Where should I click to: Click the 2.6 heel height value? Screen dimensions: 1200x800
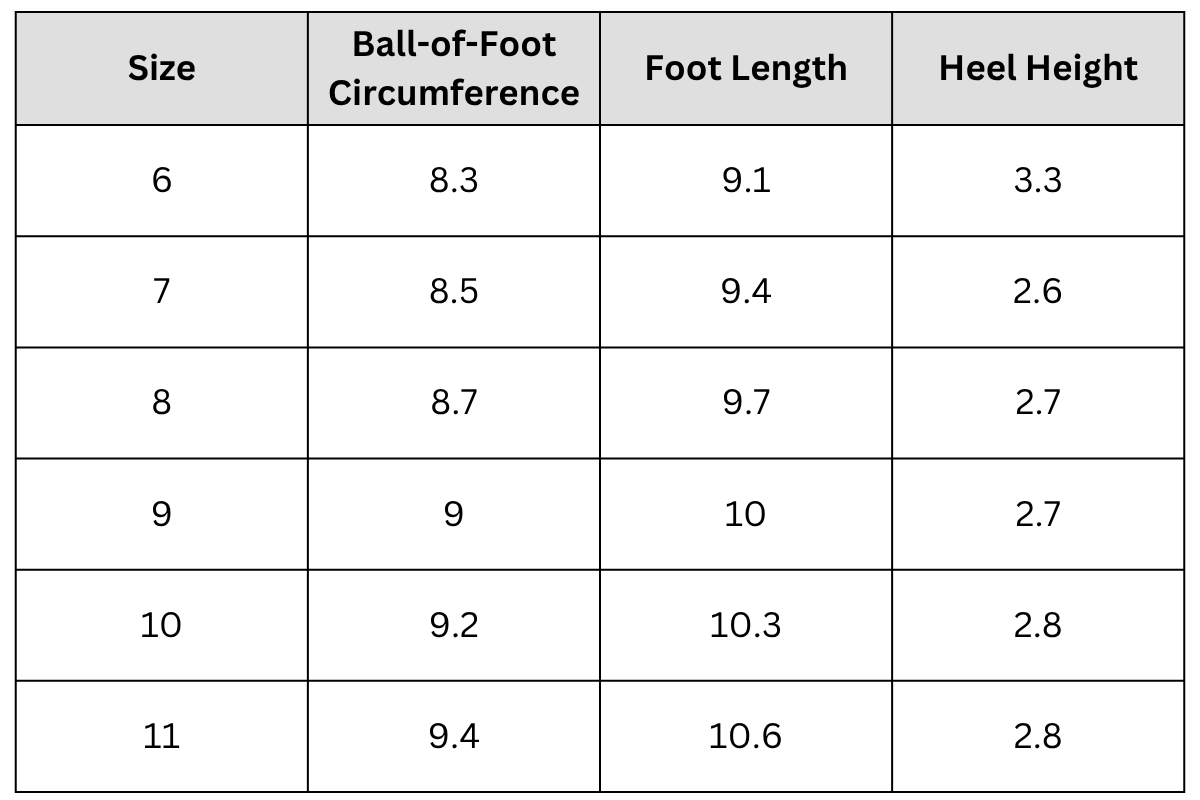pyautogui.click(x=1038, y=292)
